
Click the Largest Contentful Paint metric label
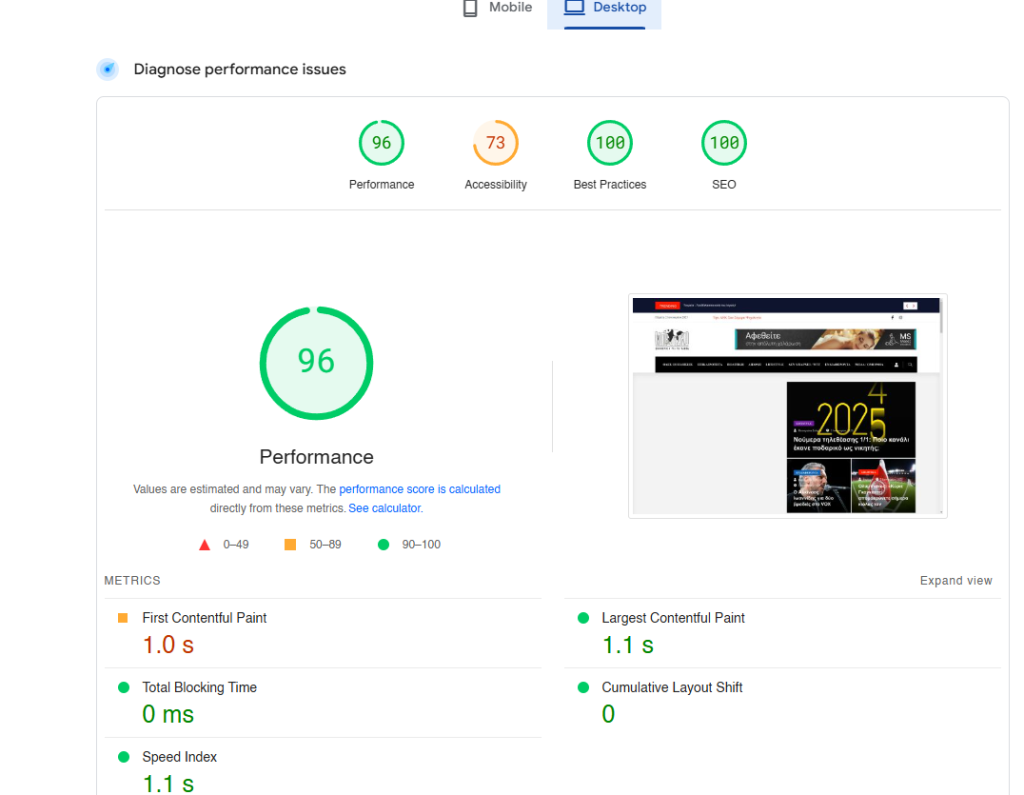coord(673,618)
